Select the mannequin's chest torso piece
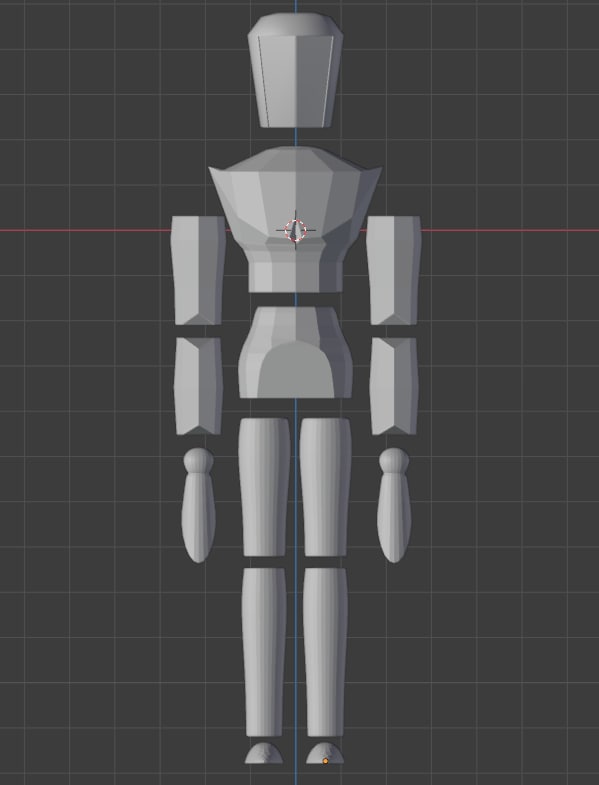Image resolution: width=599 pixels, height=785 pixels. 295,219
